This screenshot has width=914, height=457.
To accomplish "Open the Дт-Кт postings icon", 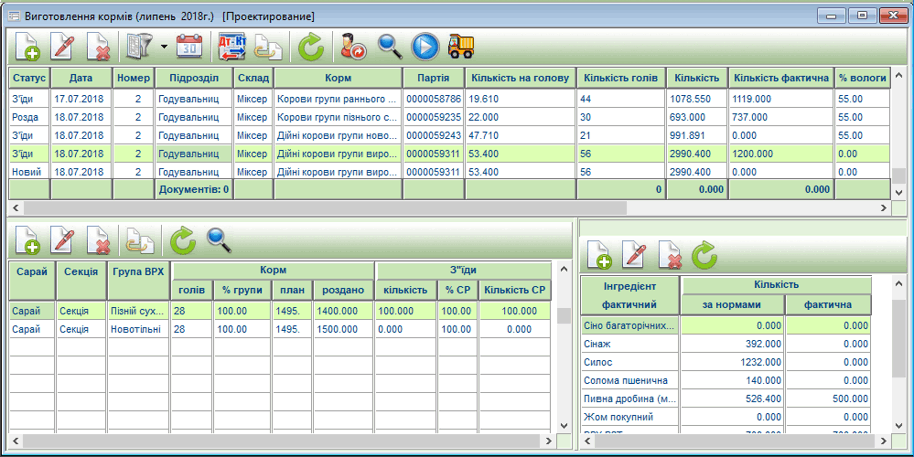I will click(232, 46).
